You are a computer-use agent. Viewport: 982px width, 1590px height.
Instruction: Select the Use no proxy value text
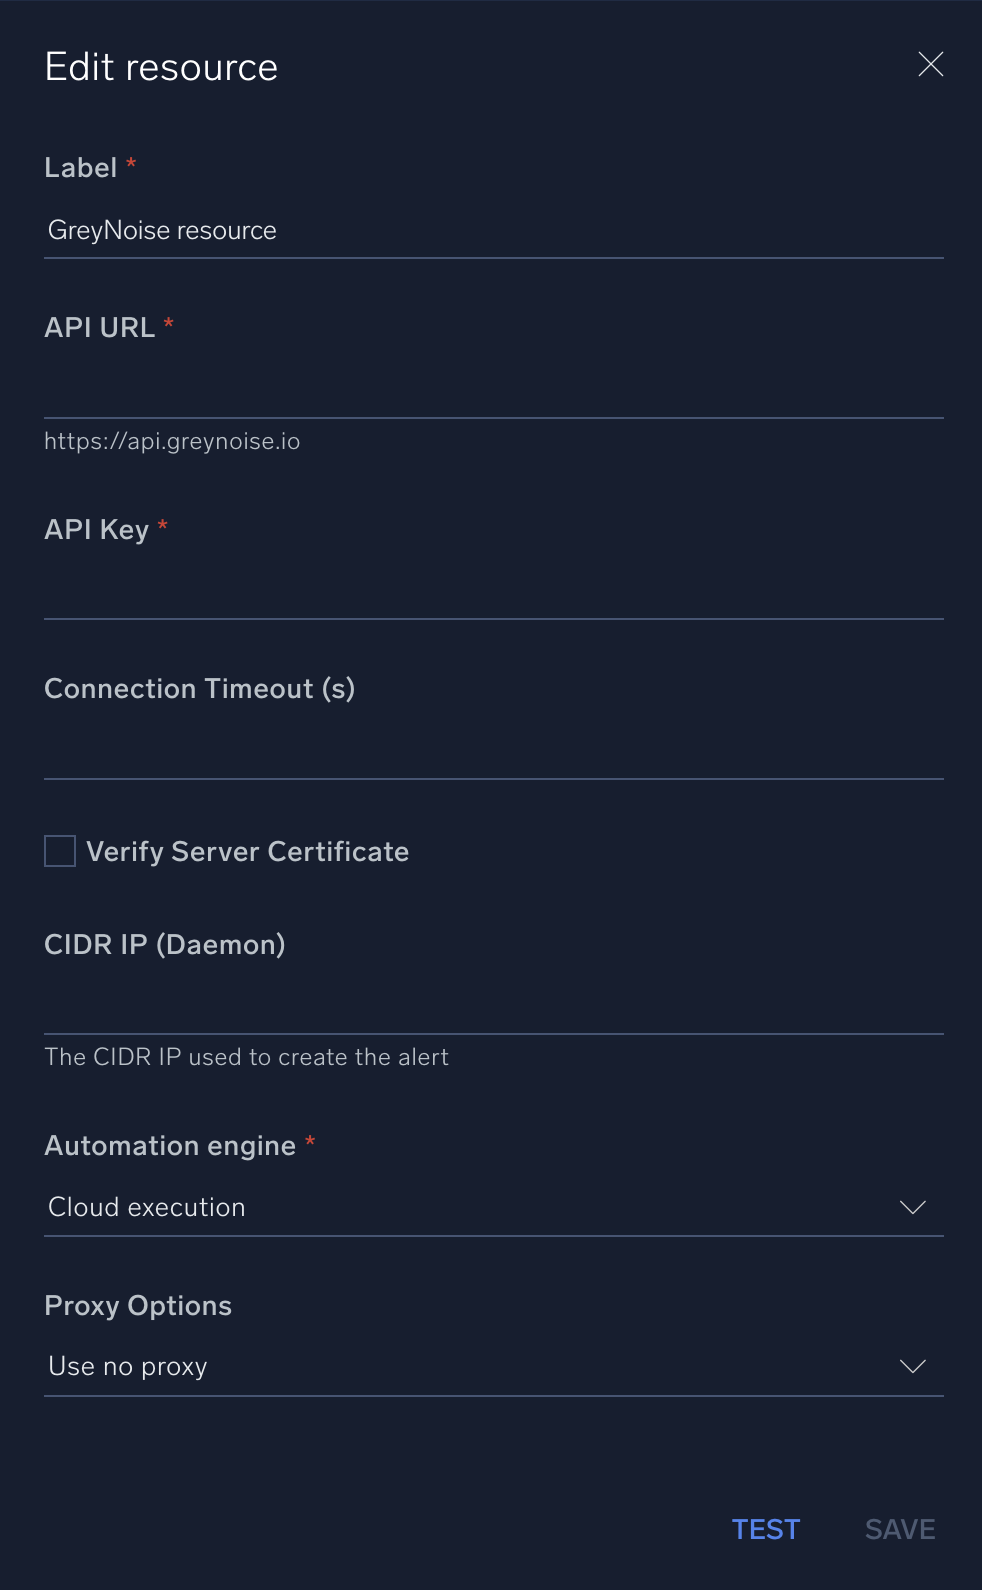(x=127, y=1366)
